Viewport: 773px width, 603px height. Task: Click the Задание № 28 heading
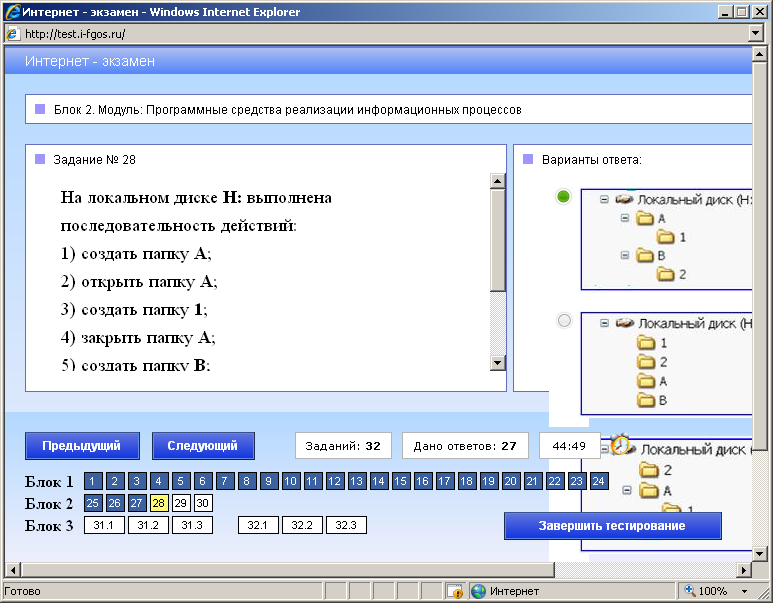click(x=95, y=160)
